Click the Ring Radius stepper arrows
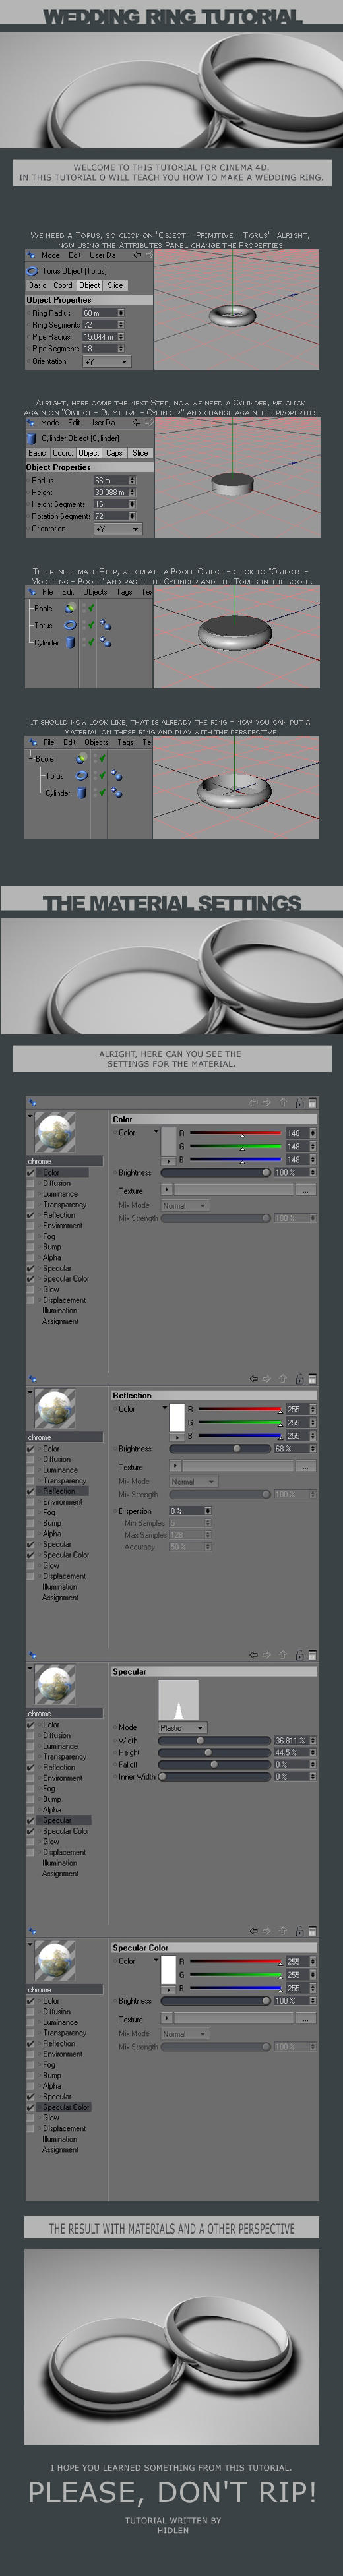343x2576 pixels. 121,313
